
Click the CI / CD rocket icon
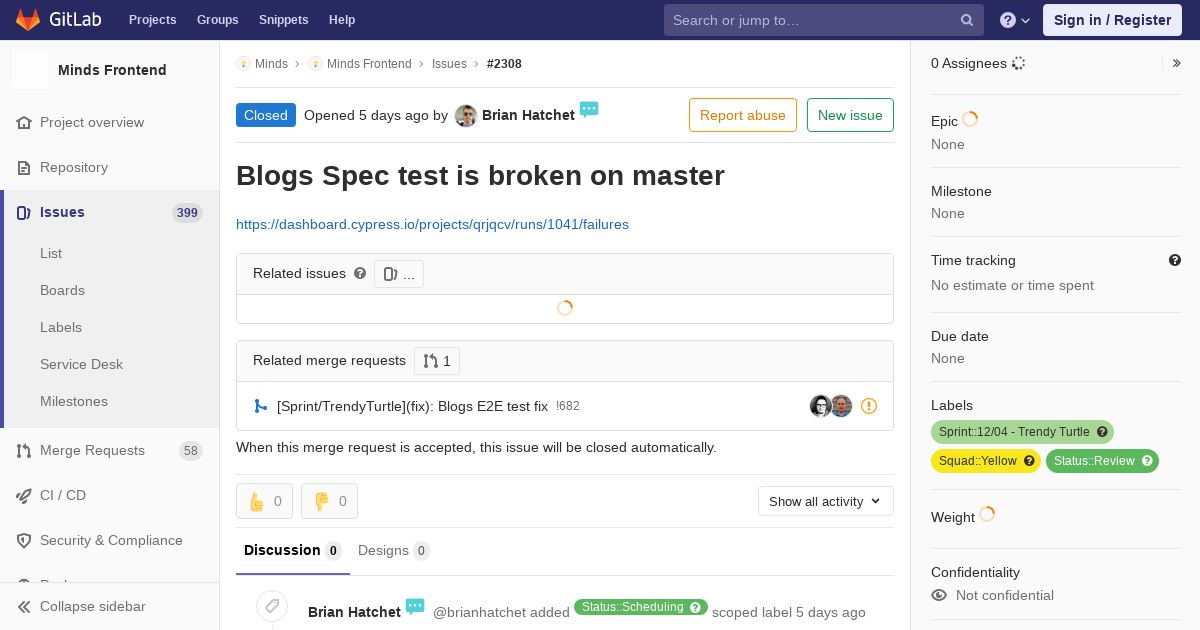pyautogui.click(x=24, y=495)
